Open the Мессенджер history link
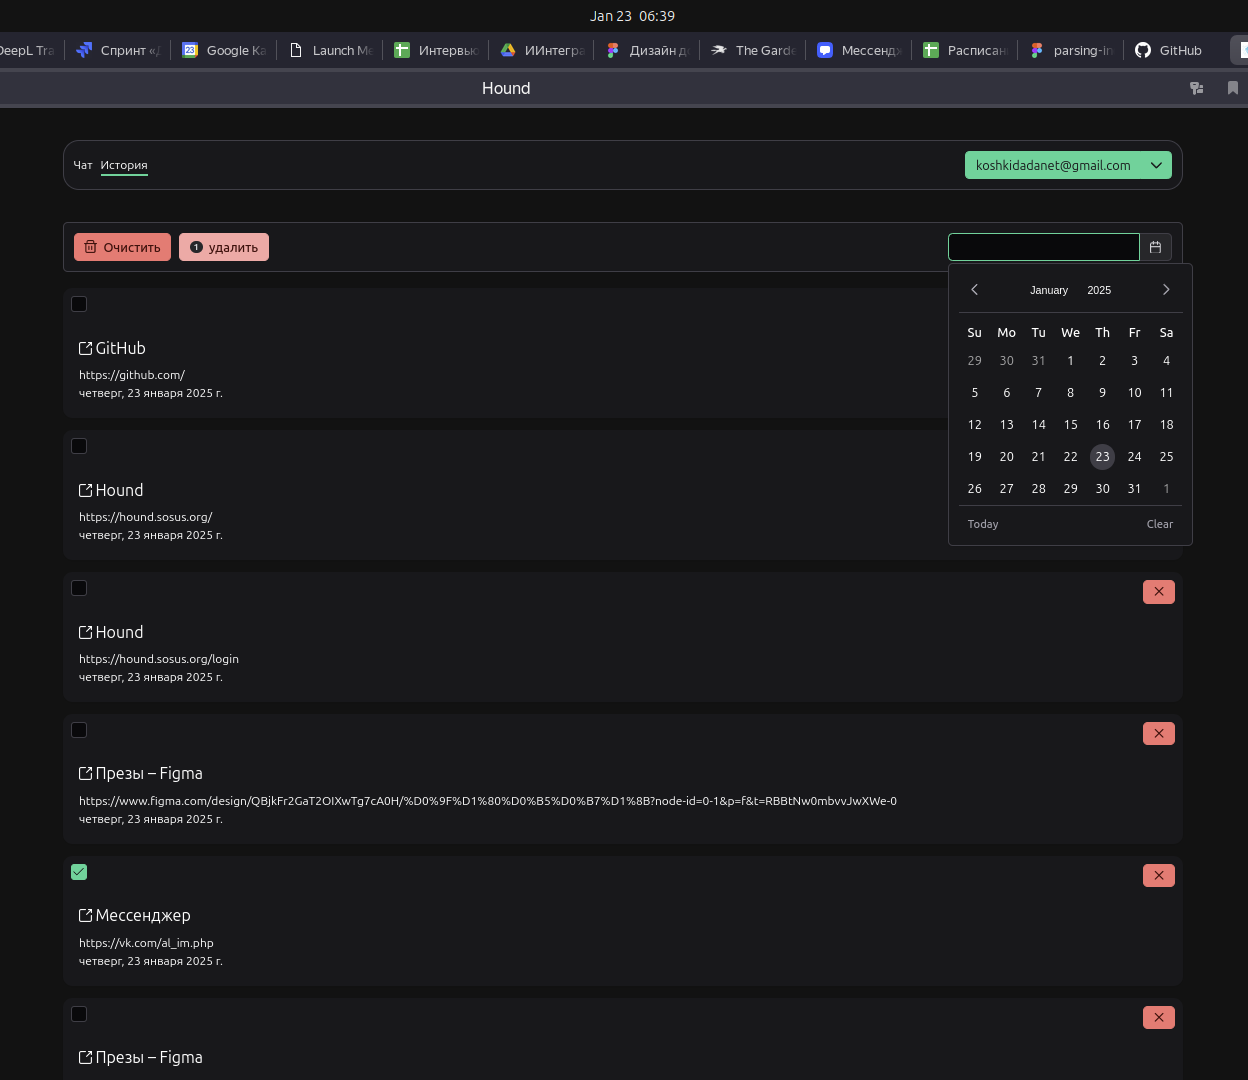This screenshot has height=1080, width=1248. pos(143,915)
